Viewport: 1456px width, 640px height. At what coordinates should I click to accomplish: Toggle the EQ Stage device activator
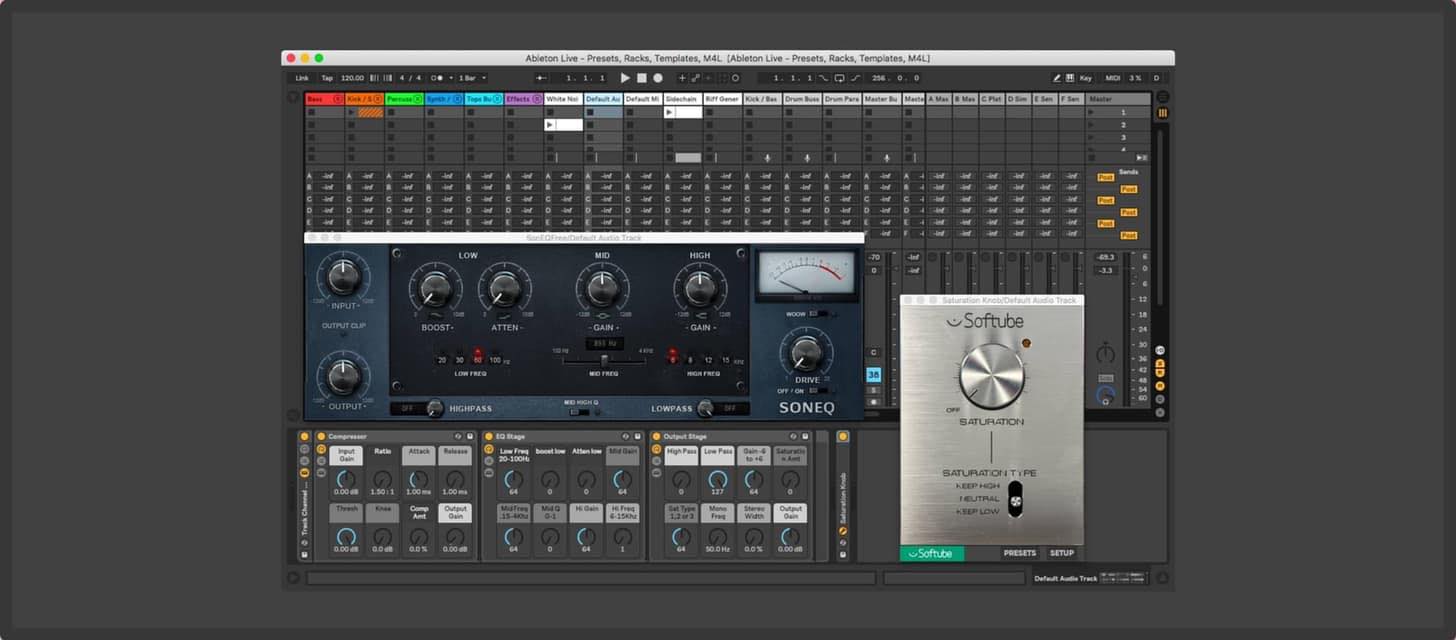(489, 436)
